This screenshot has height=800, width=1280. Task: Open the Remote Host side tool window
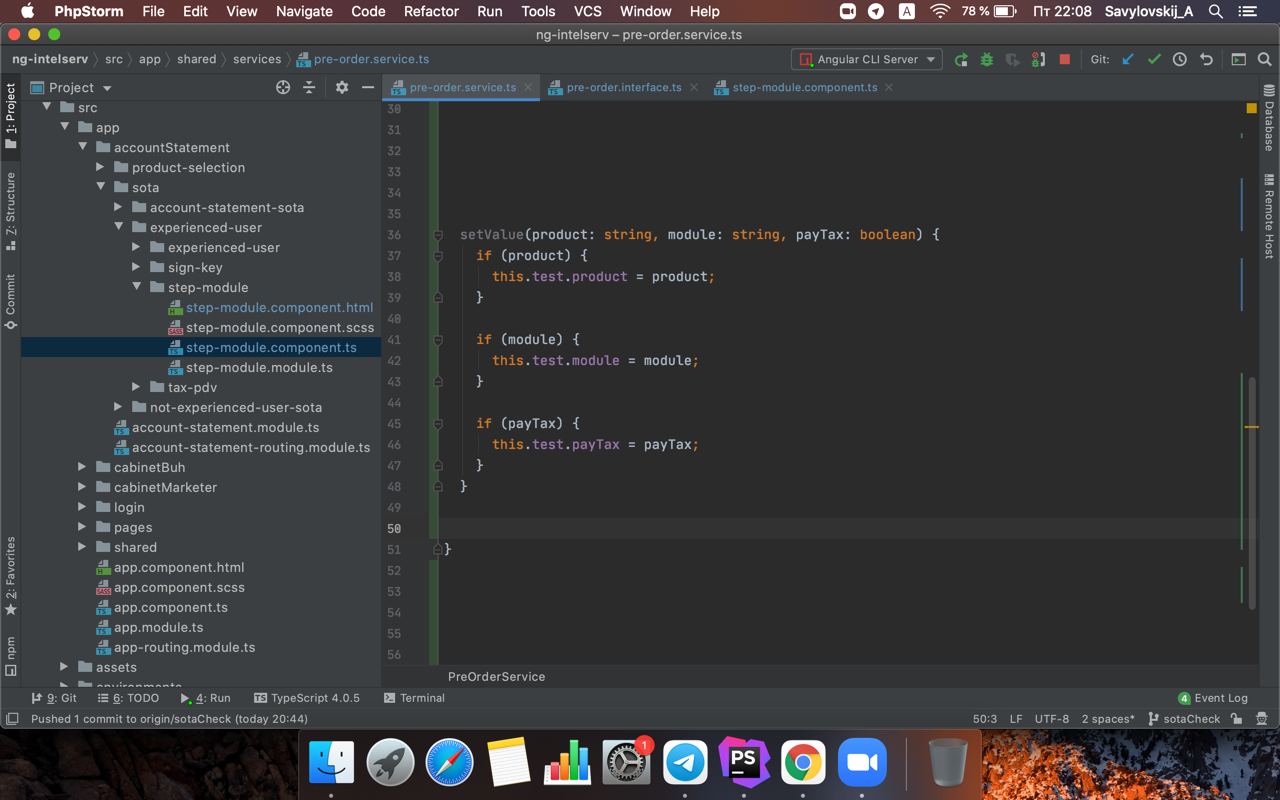(x=1269, y=216)
